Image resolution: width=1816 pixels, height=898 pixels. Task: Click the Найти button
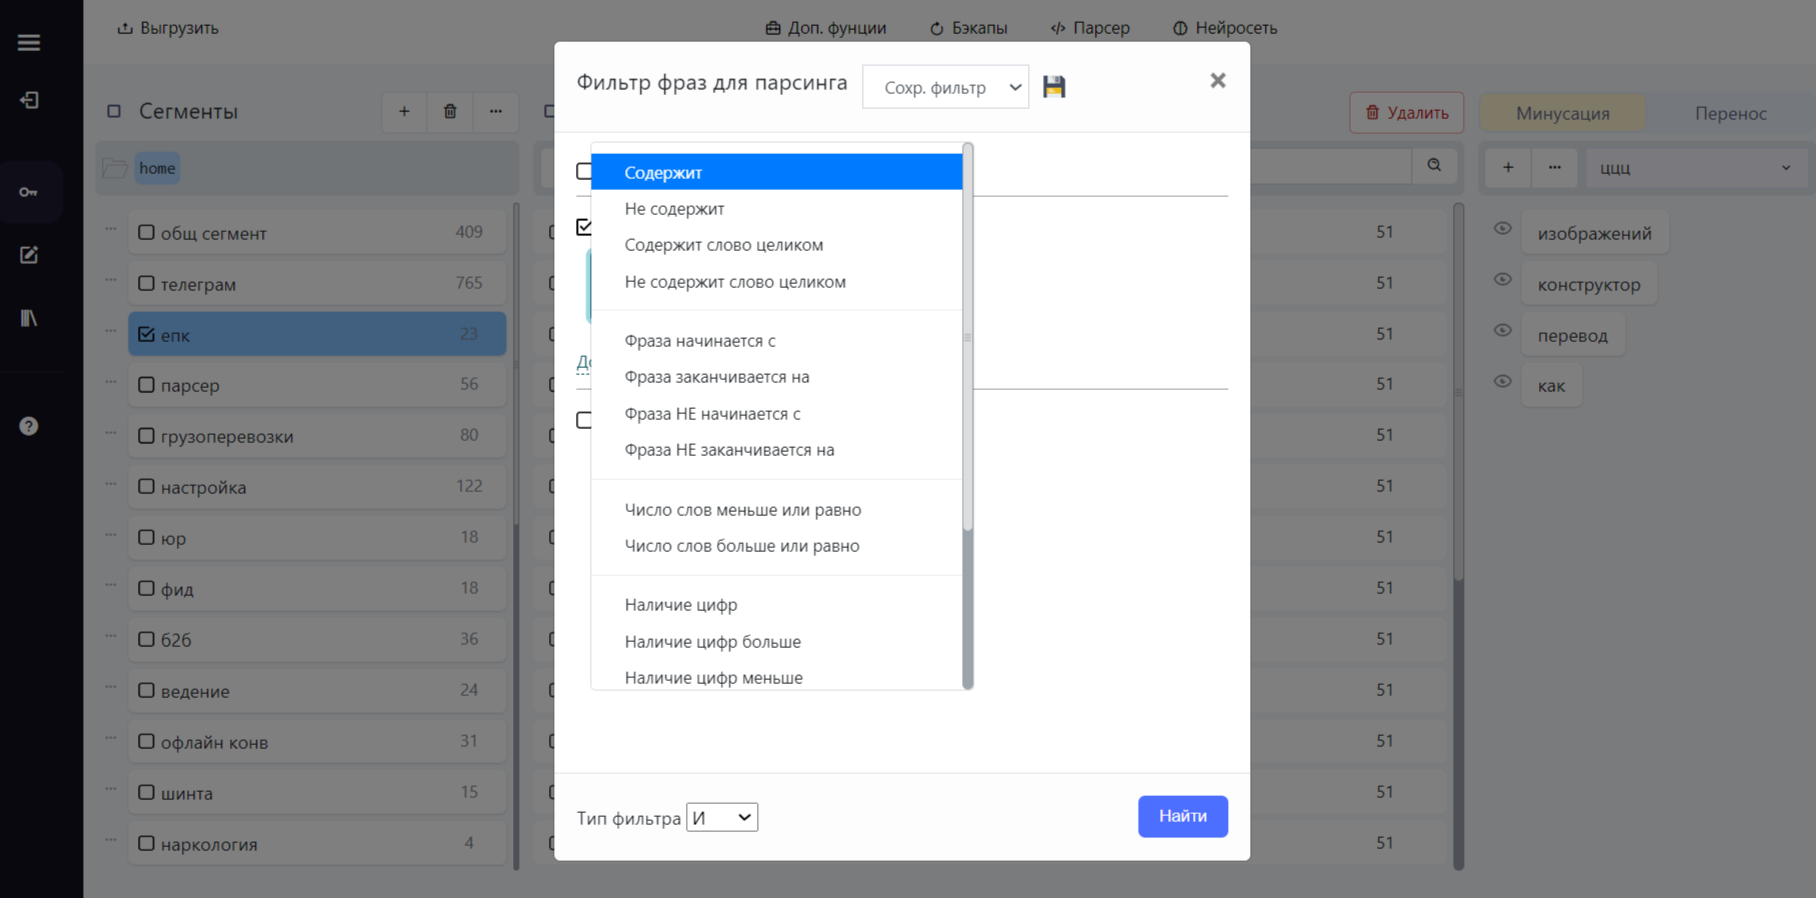click(1182, 816)
